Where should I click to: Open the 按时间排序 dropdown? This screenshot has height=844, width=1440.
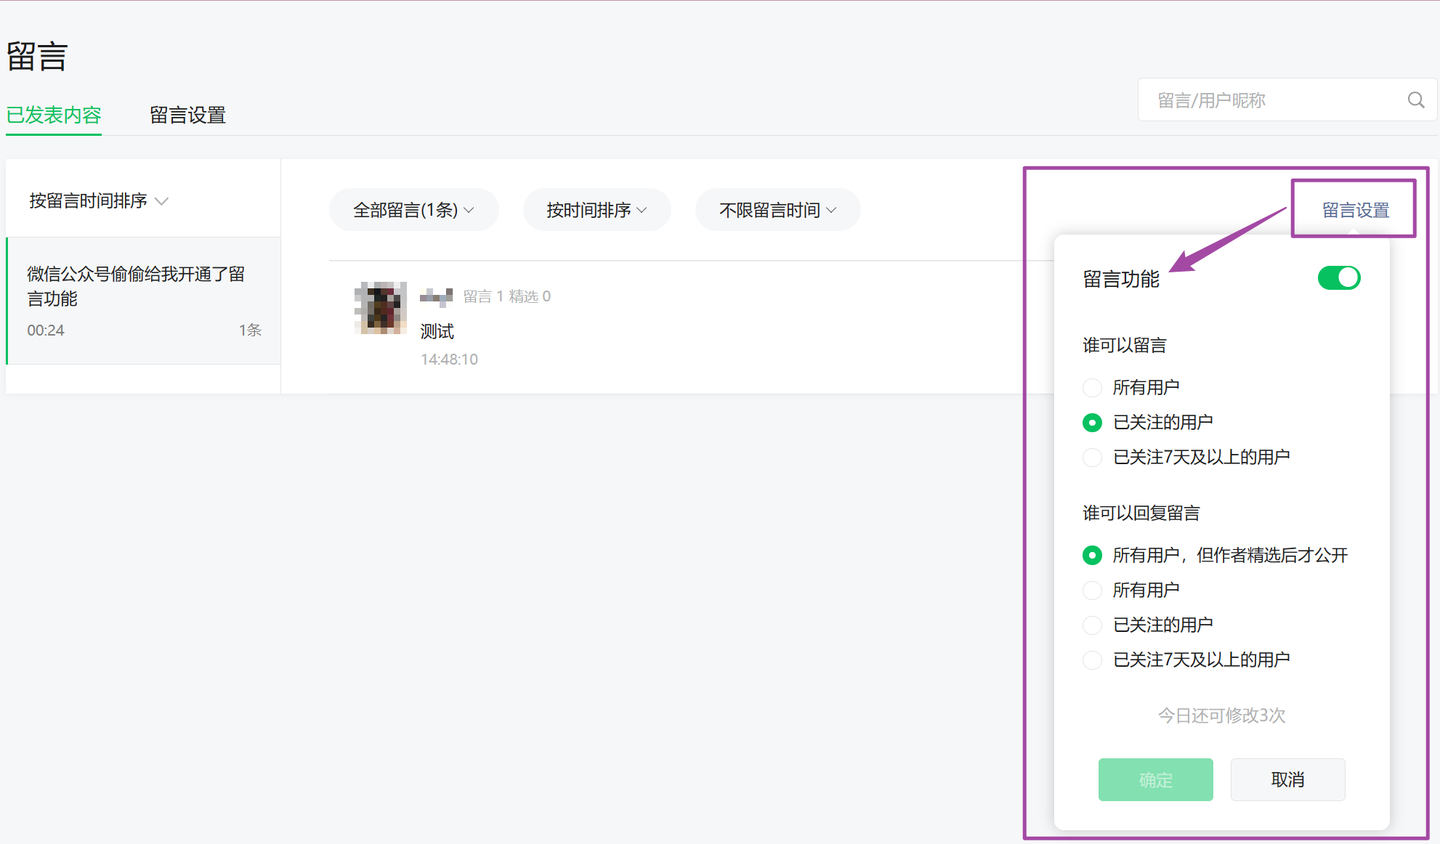point(596,210)
